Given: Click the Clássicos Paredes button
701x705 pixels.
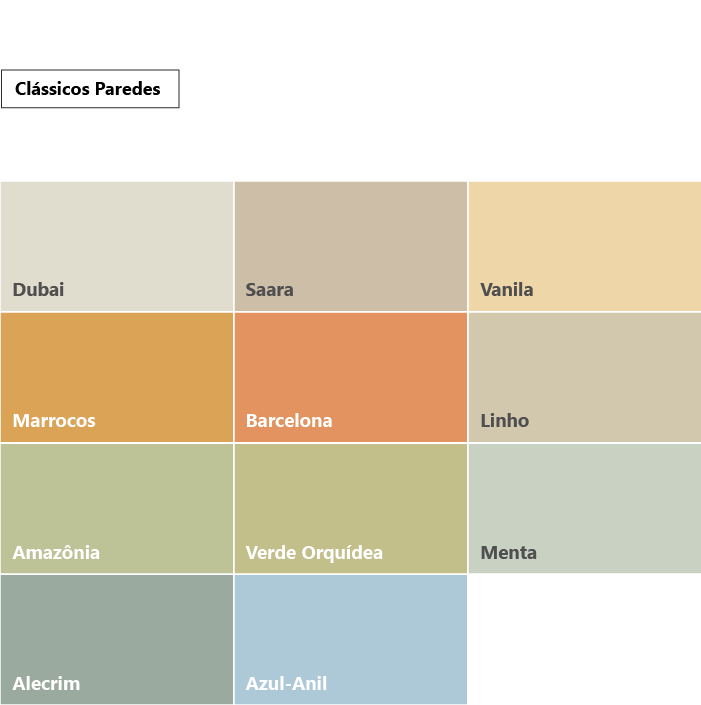Looking at the screenshot, I should click(90, 89).
